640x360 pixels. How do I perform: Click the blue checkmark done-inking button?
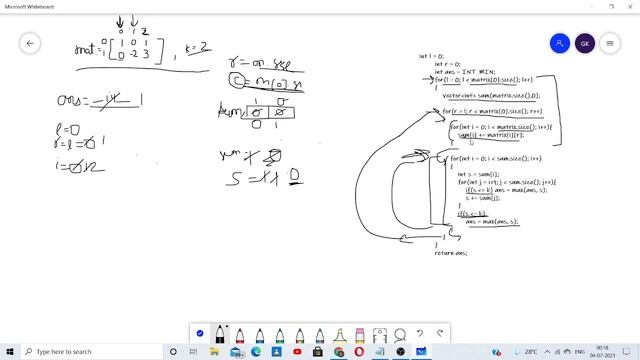pos(200,333)
